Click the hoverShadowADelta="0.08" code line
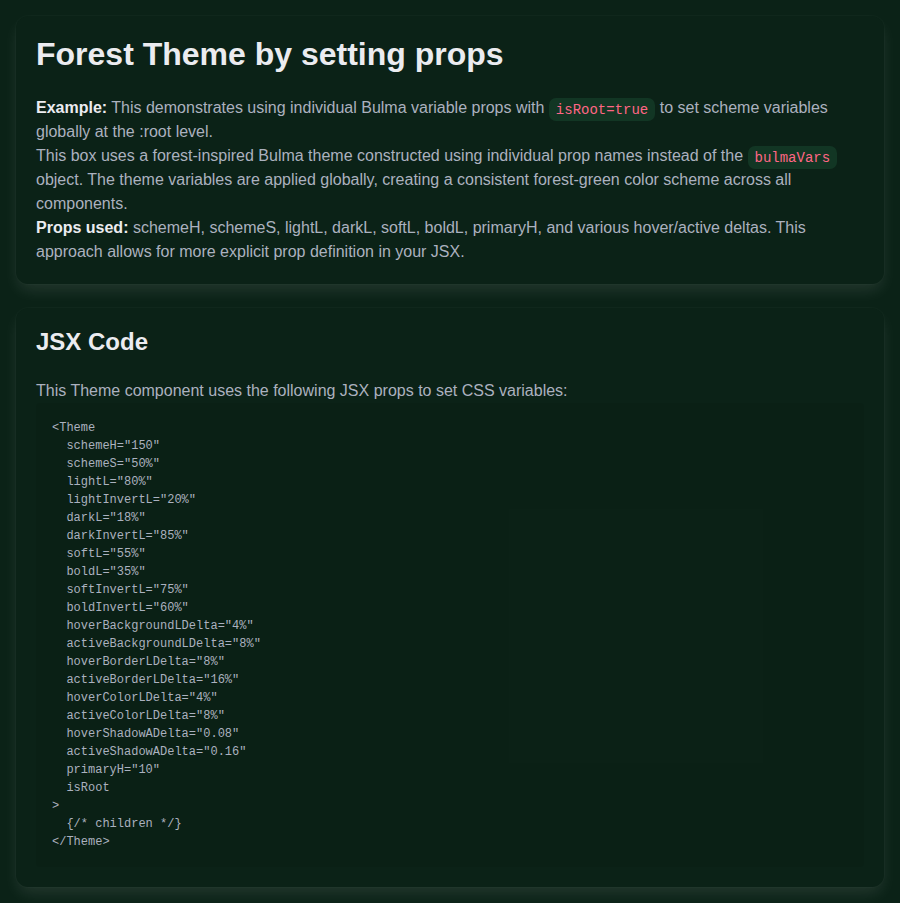Viewport: 900px width, 903px height. [x=153, y=733]
